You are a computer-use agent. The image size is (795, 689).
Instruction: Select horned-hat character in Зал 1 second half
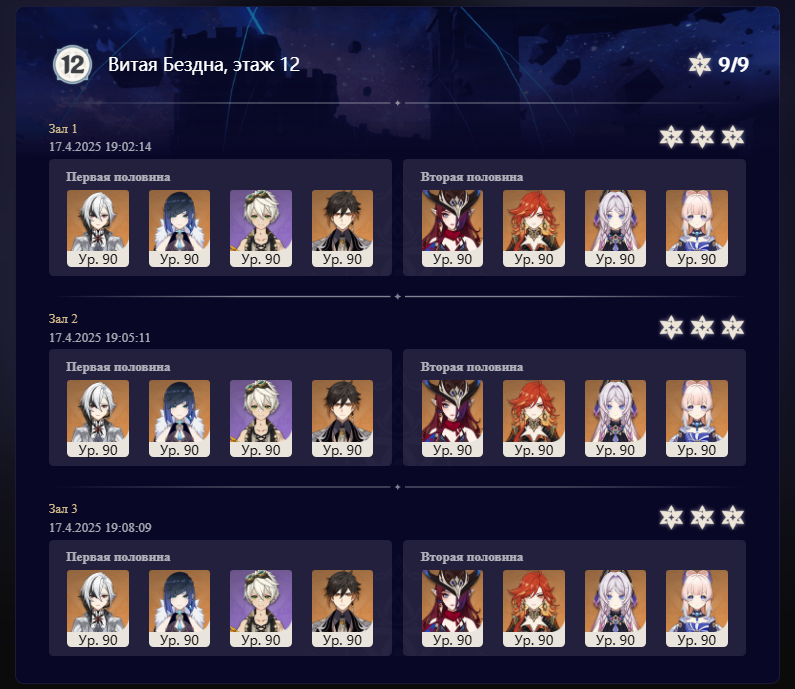tap(452, 228)
